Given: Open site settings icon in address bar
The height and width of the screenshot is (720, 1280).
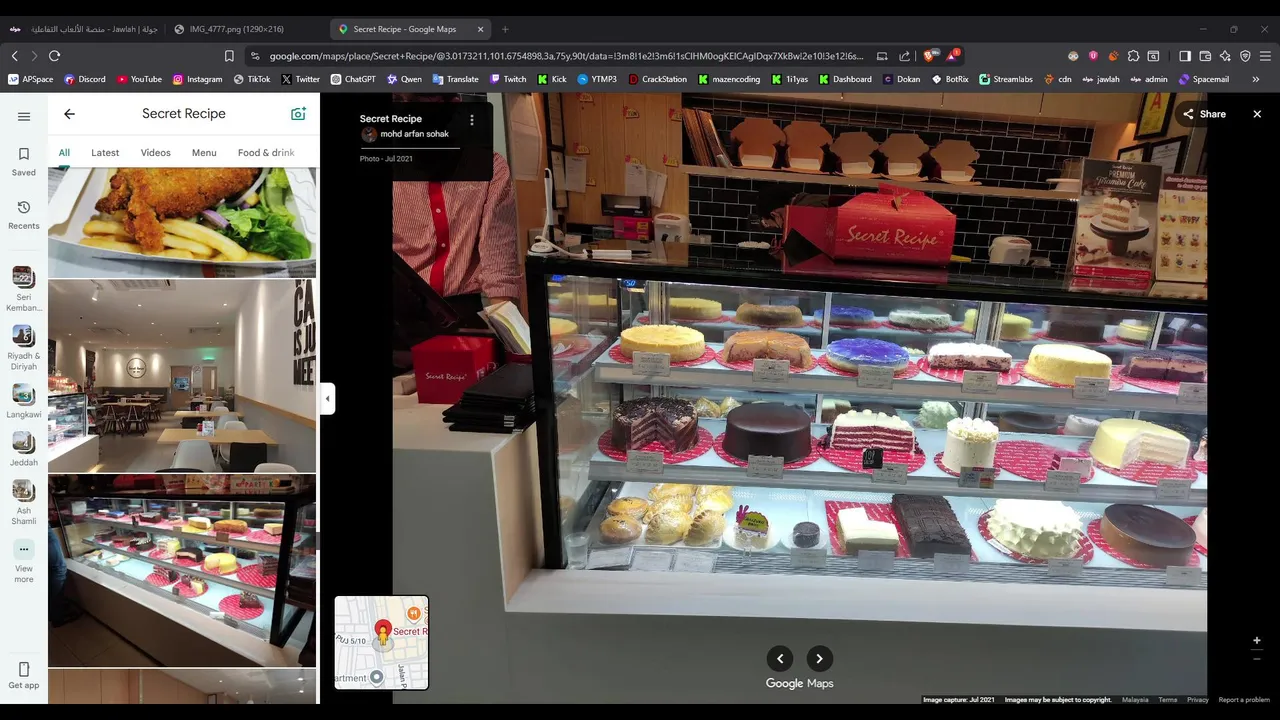Looking at the screenshot, I should (x=255, y=56).
